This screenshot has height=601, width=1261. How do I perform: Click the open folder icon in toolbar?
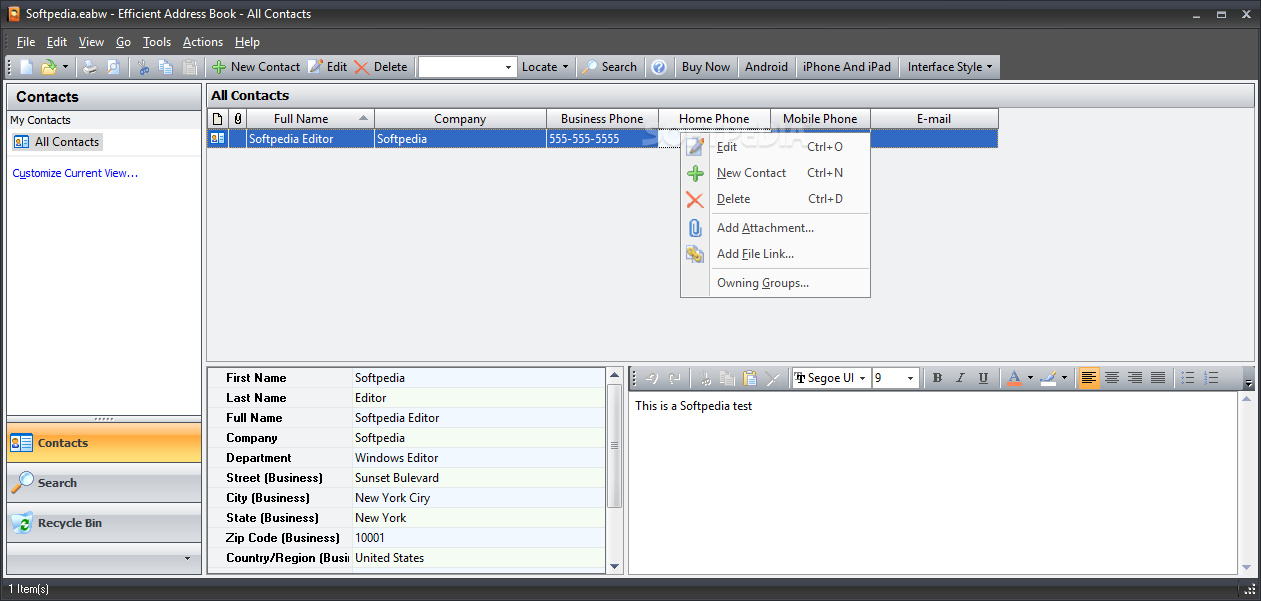pyautogui.click(x=49, y=67)
